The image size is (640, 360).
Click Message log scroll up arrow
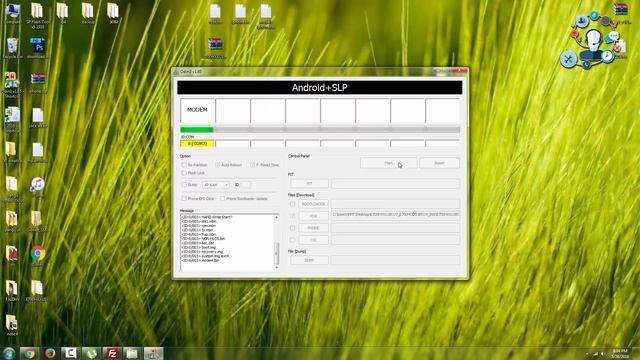(277, 218)
